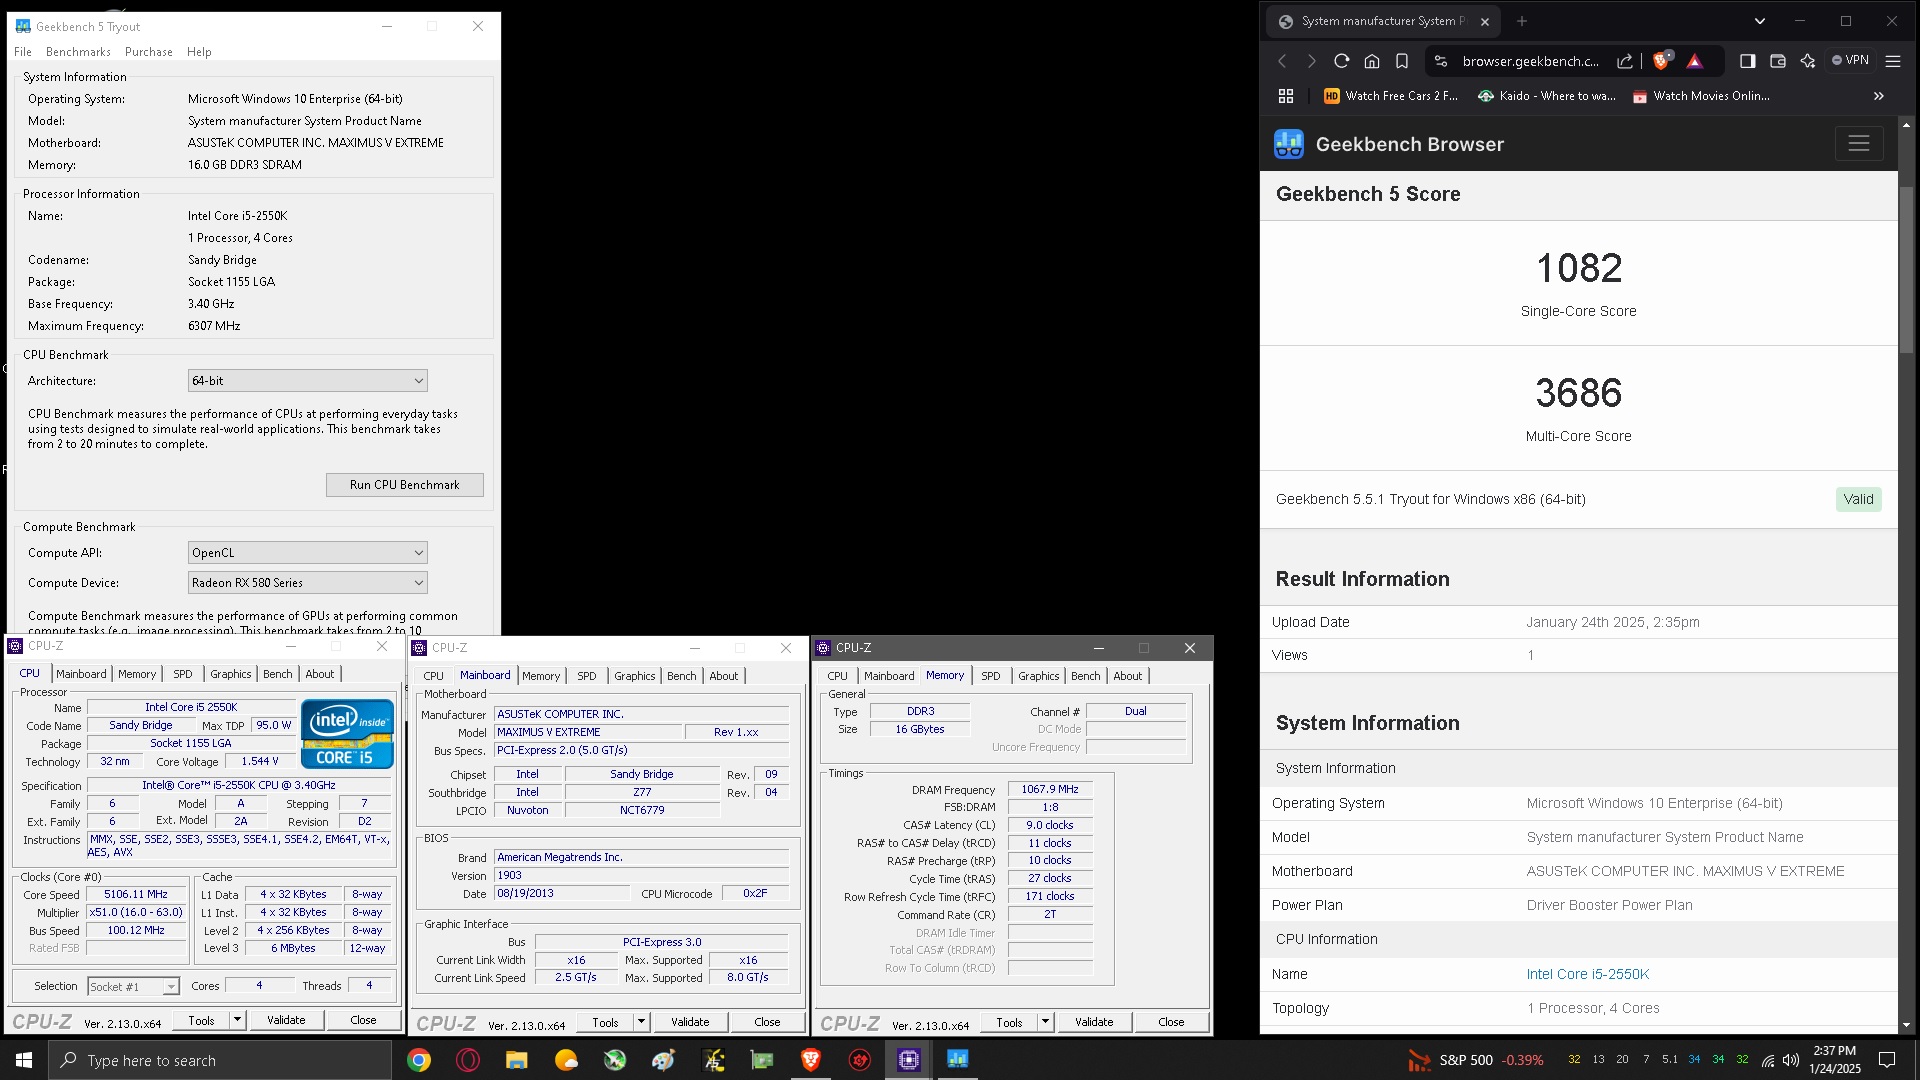This screenshot has height=1080, width=1920.
Task: Expand the Compute API OpenCL dropdown
Action: (308, 553)
